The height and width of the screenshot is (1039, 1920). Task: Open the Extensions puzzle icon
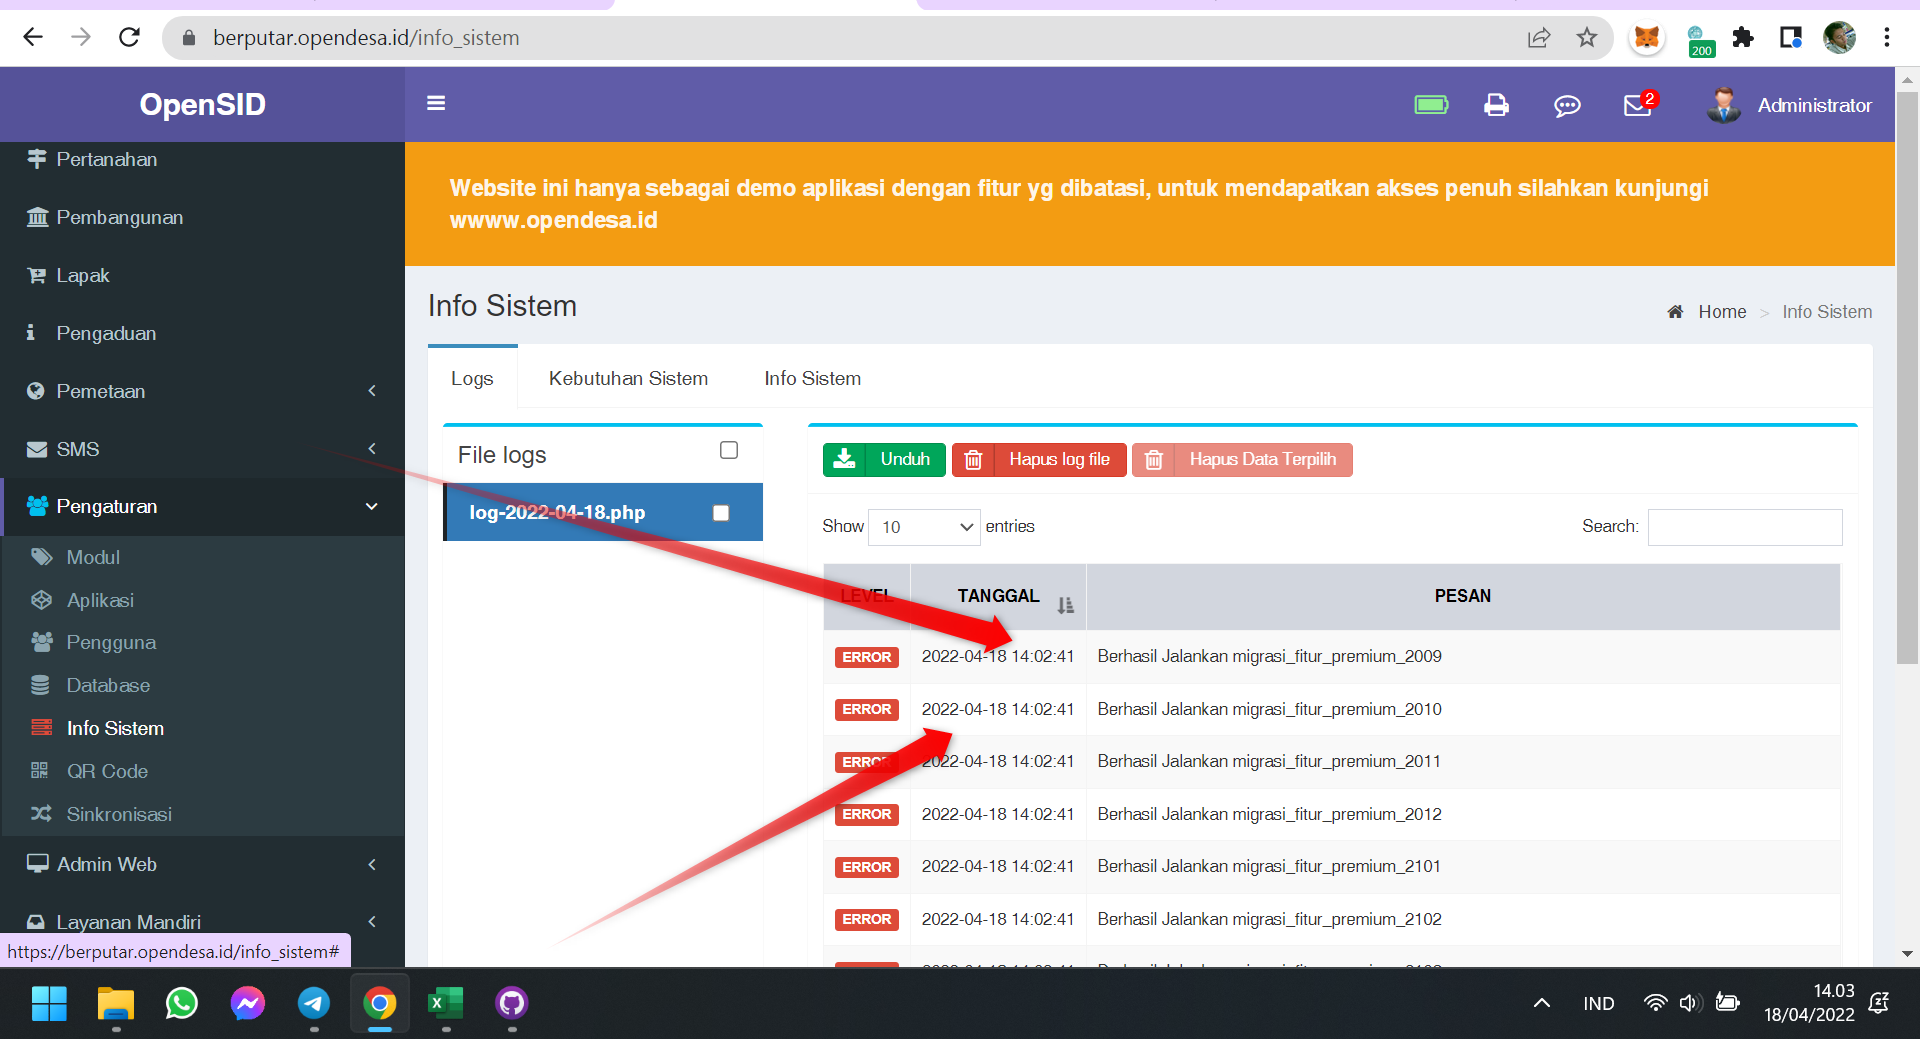(1743, 38)
